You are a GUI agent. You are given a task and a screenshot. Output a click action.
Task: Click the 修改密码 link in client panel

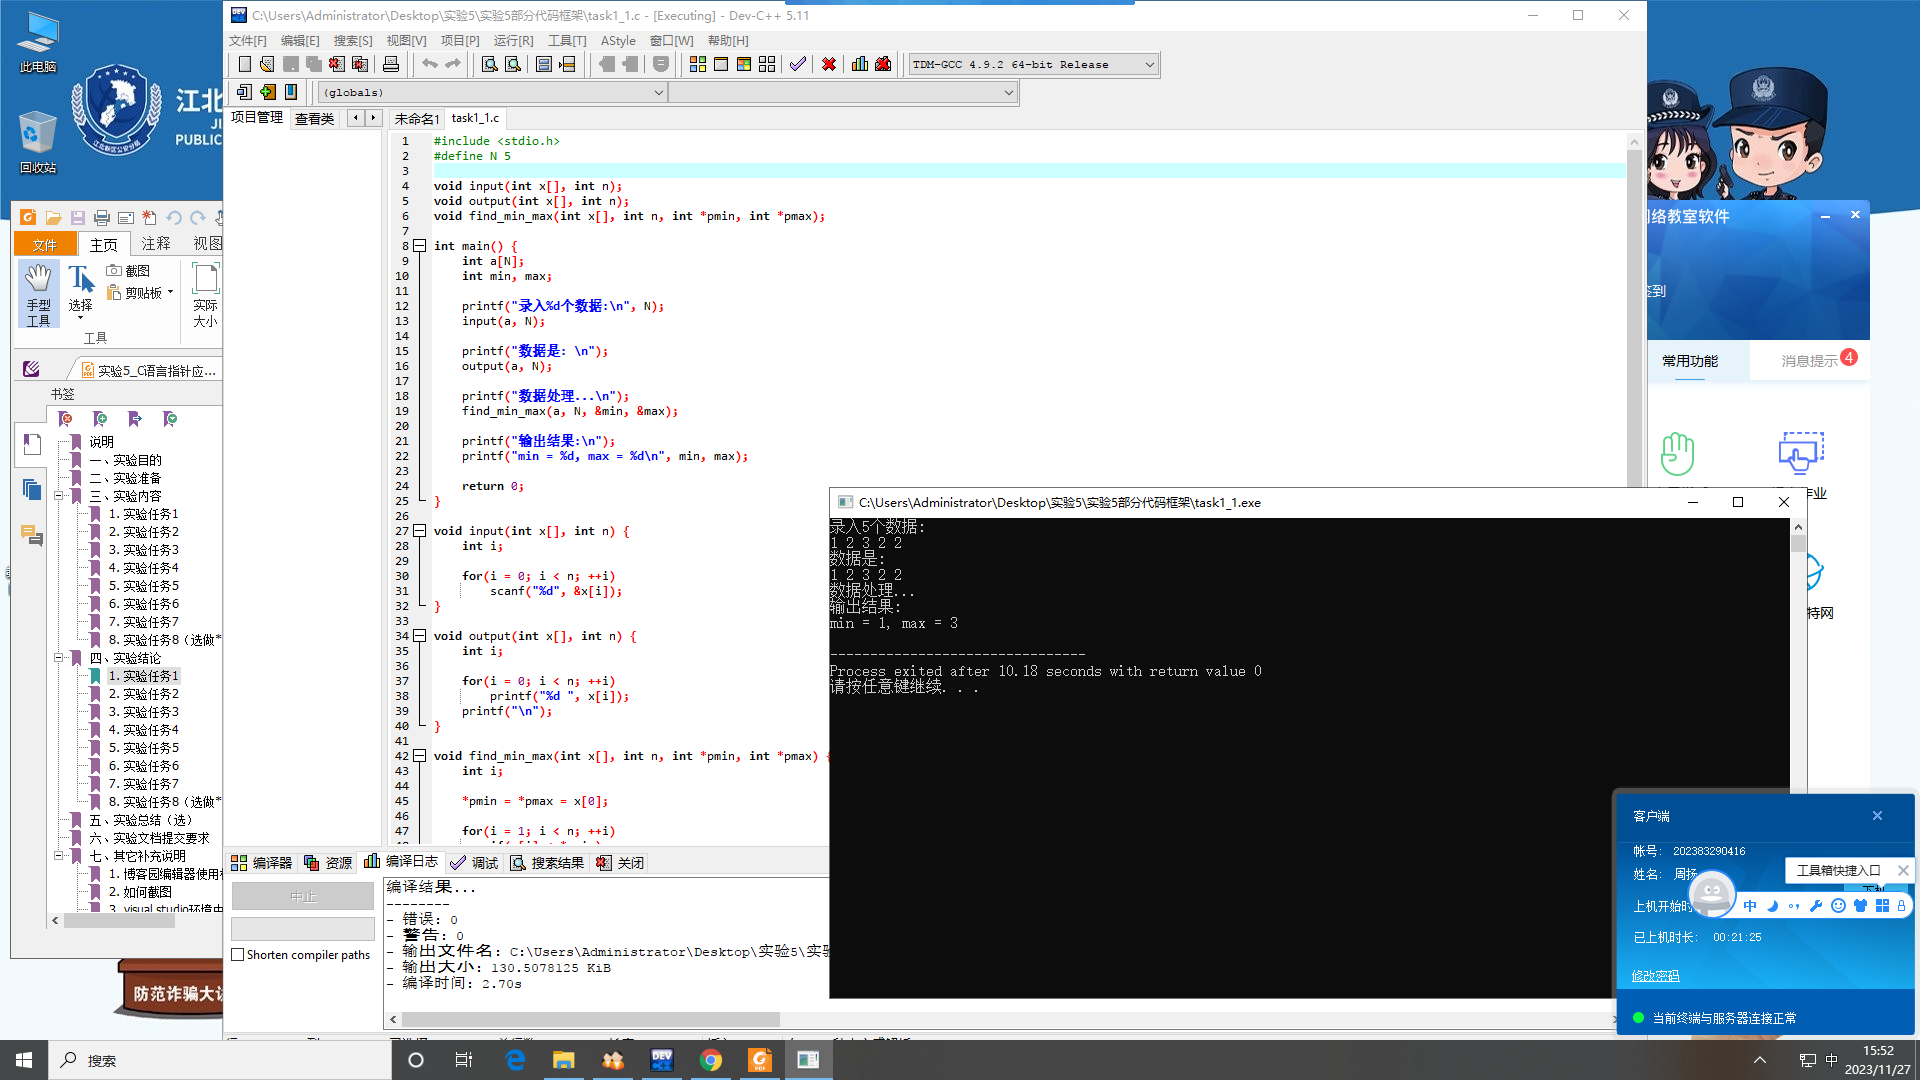coord(1655,976)
